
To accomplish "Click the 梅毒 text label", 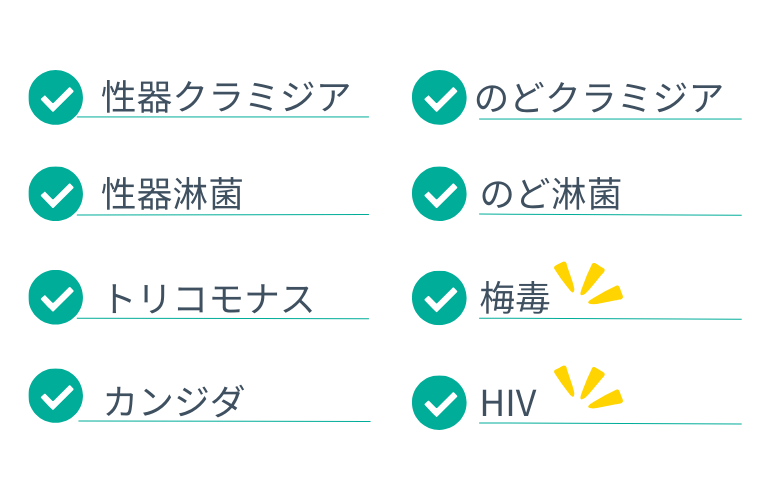I will pos(515,299).
